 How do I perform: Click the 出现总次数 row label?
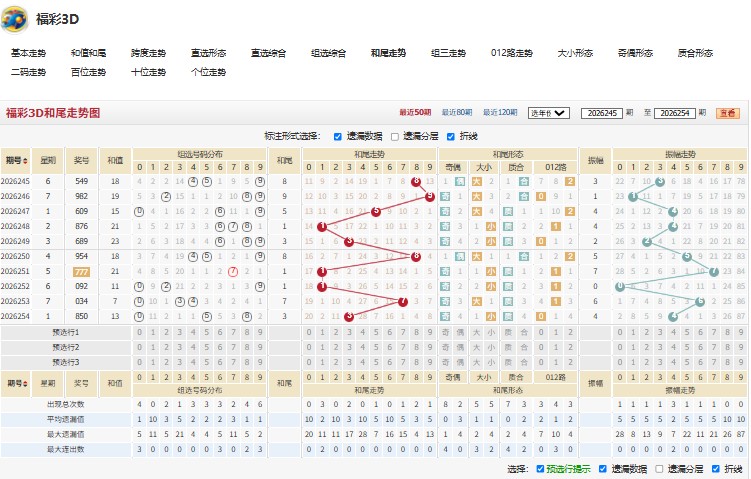click(66, 404)
